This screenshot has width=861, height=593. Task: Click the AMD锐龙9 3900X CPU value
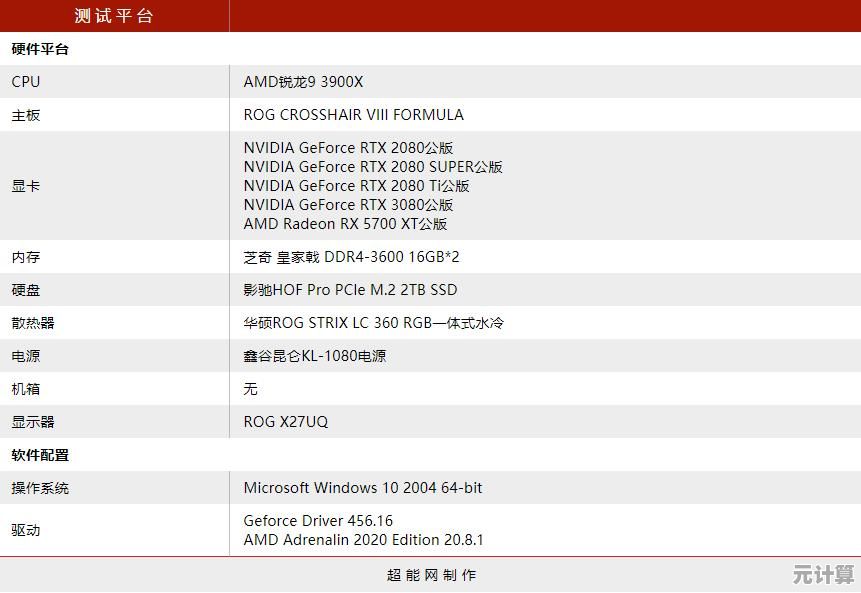[x=303, y=82]
